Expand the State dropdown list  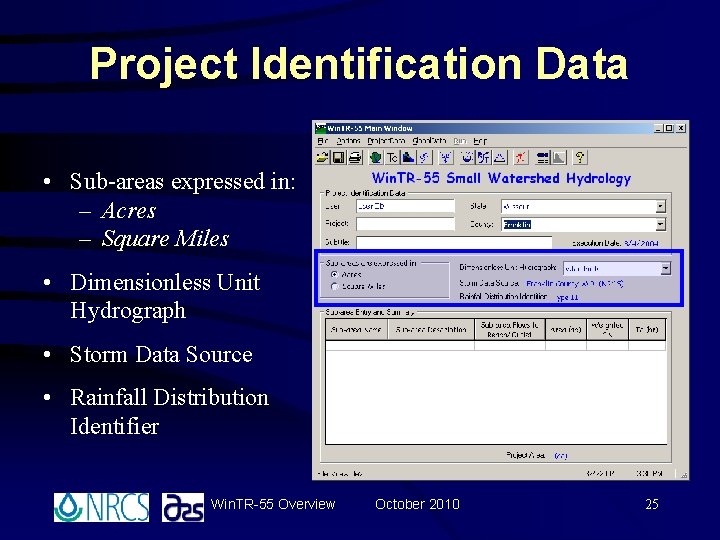click(660, 207)
